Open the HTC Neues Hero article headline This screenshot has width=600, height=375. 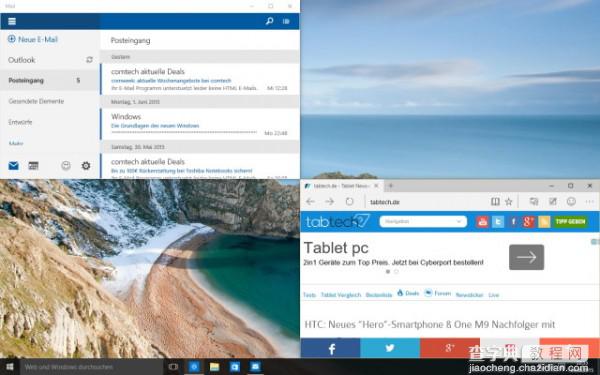pyautogui.click(x=429, y=324)
